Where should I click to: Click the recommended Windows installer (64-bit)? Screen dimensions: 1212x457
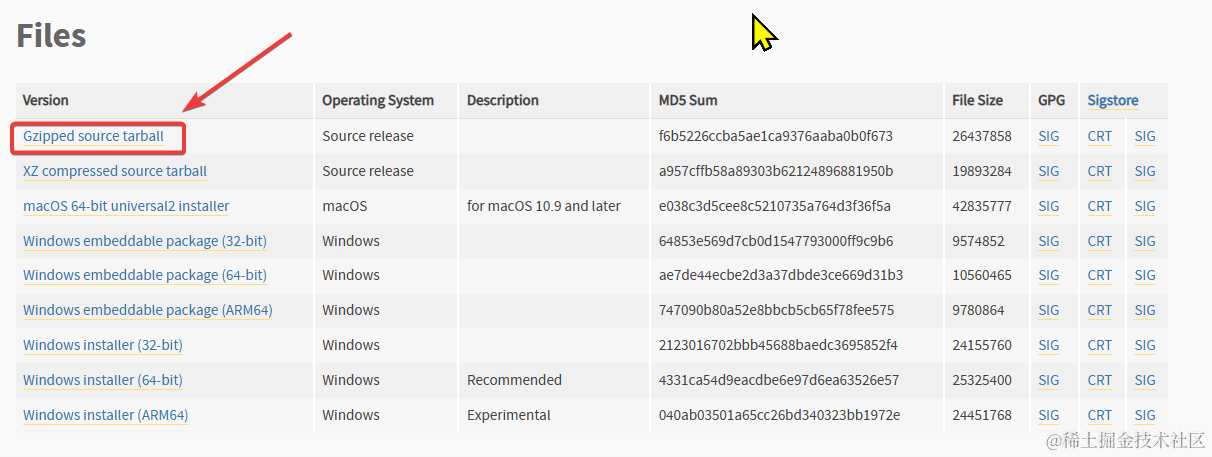(x=103, y=380)
